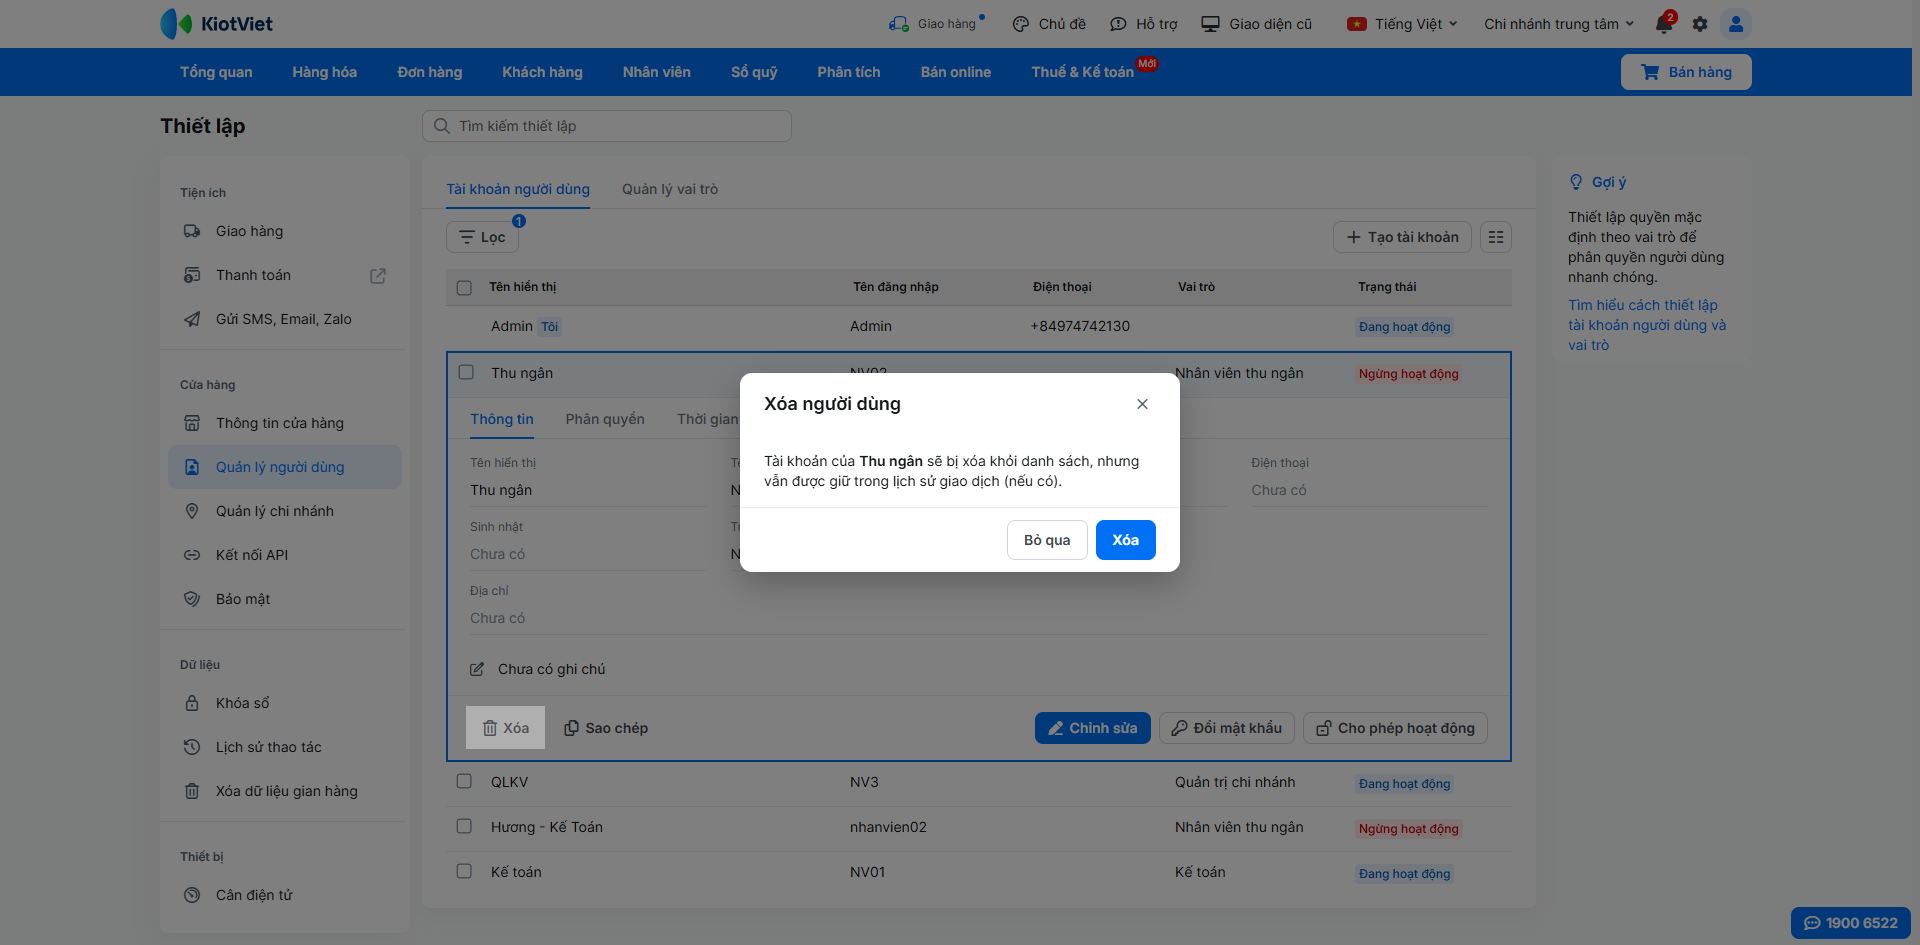Open the Phân tích menu
This screenshot has height=945, width=1920.
[848, 72]
